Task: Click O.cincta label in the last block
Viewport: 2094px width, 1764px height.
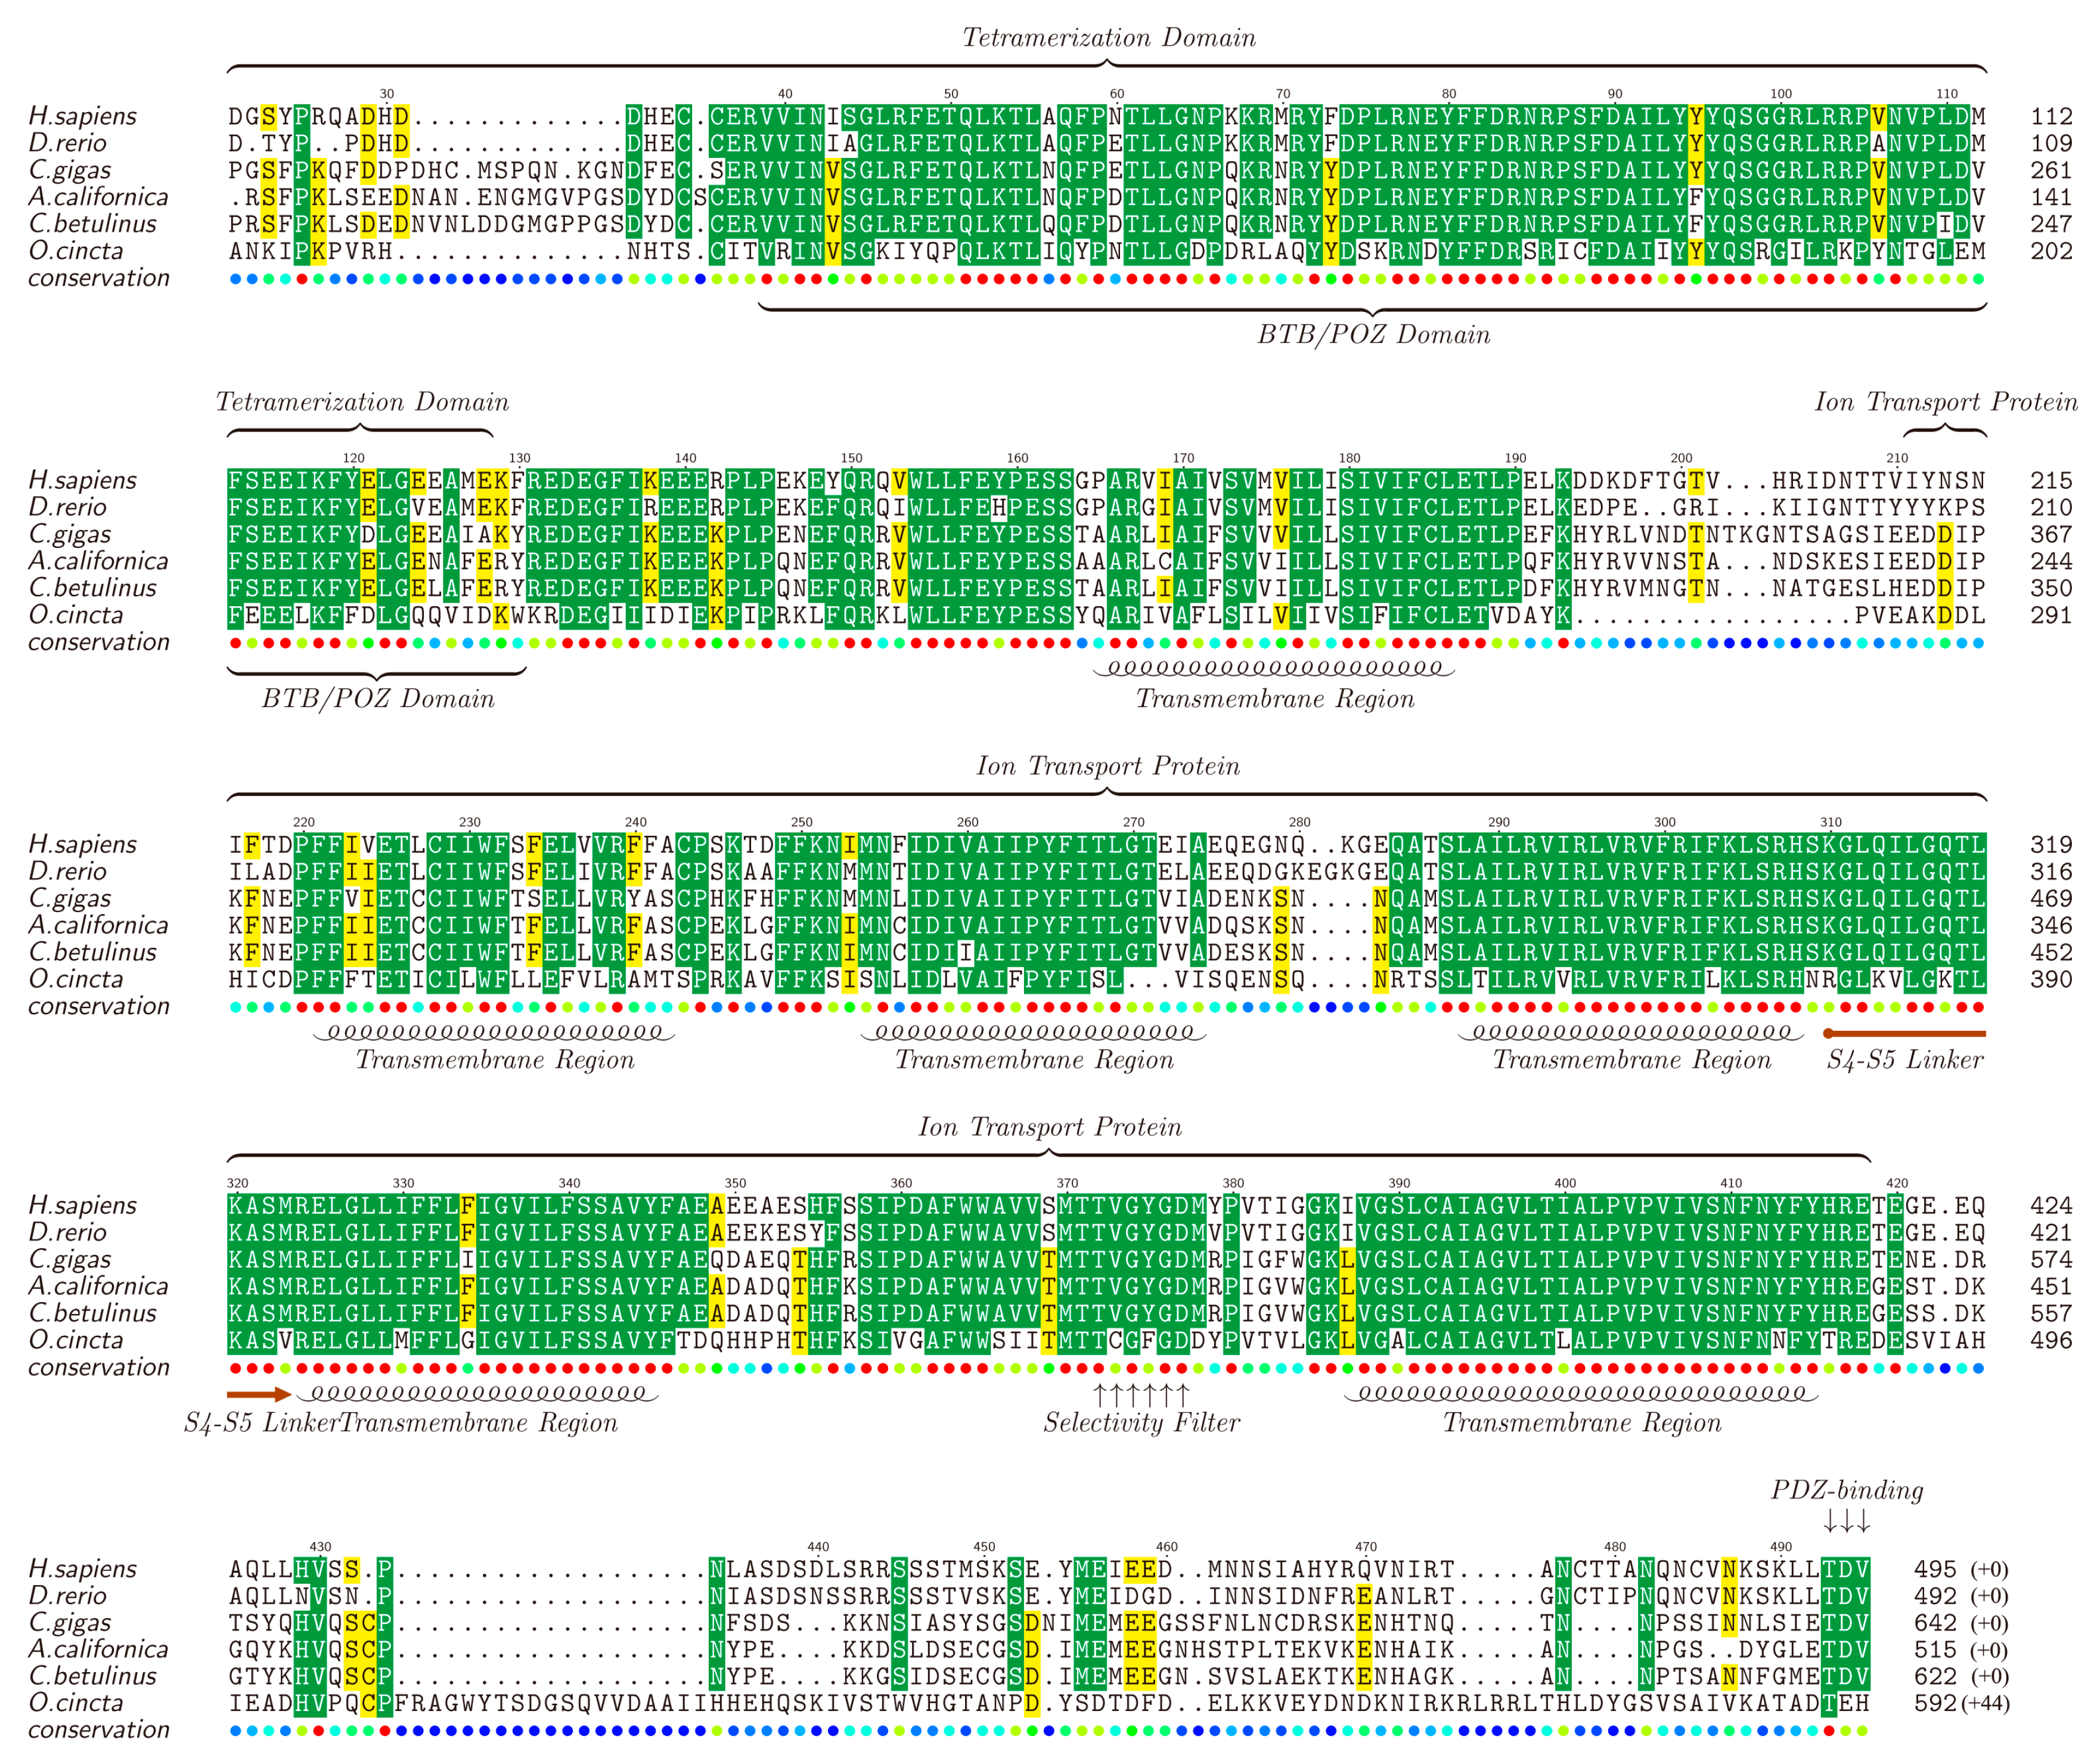Action: (x=75, y=1702)
